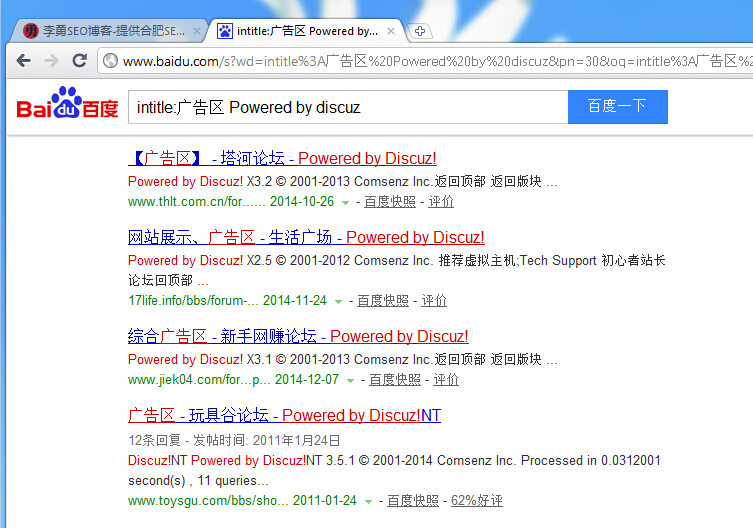Click green URL 17life.info/bbs/forum-...
Image resolution: width=753 pixels, height=528 pixels.
point(194,301)
